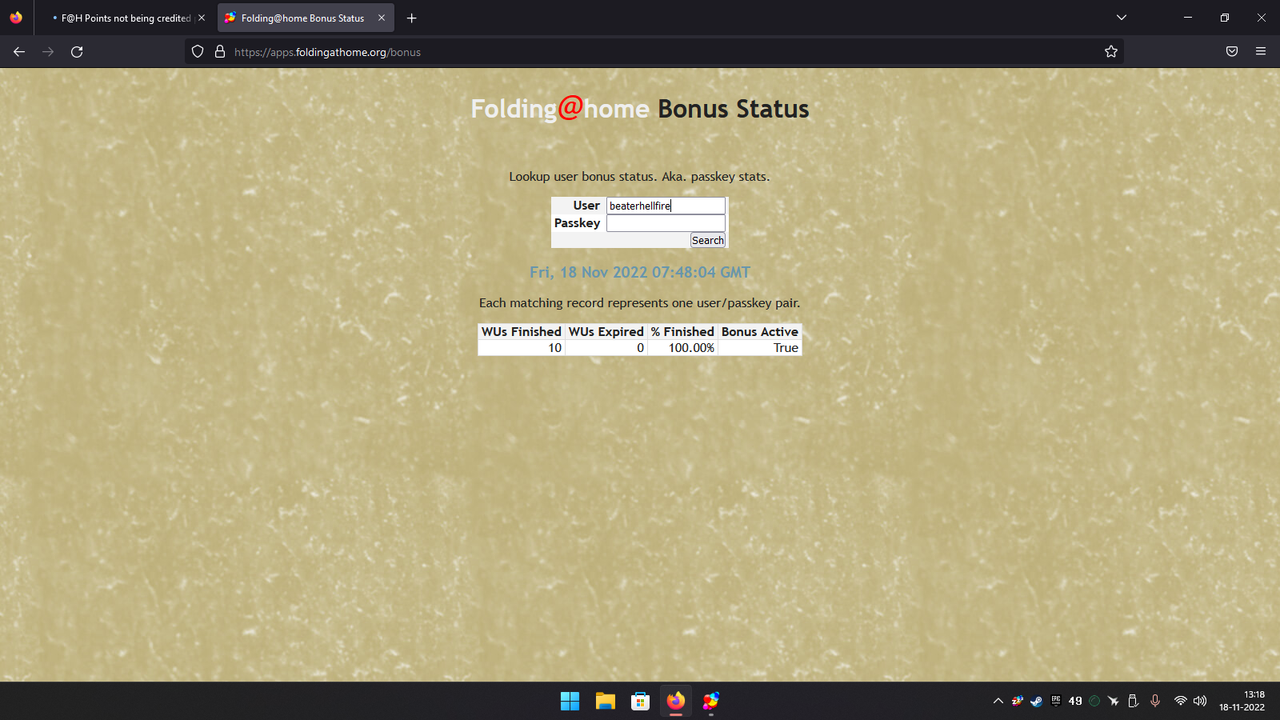Screen dimensions: 1280x720
Task: Open Folding@home app in taskbar
Action: tap(711, 701)
